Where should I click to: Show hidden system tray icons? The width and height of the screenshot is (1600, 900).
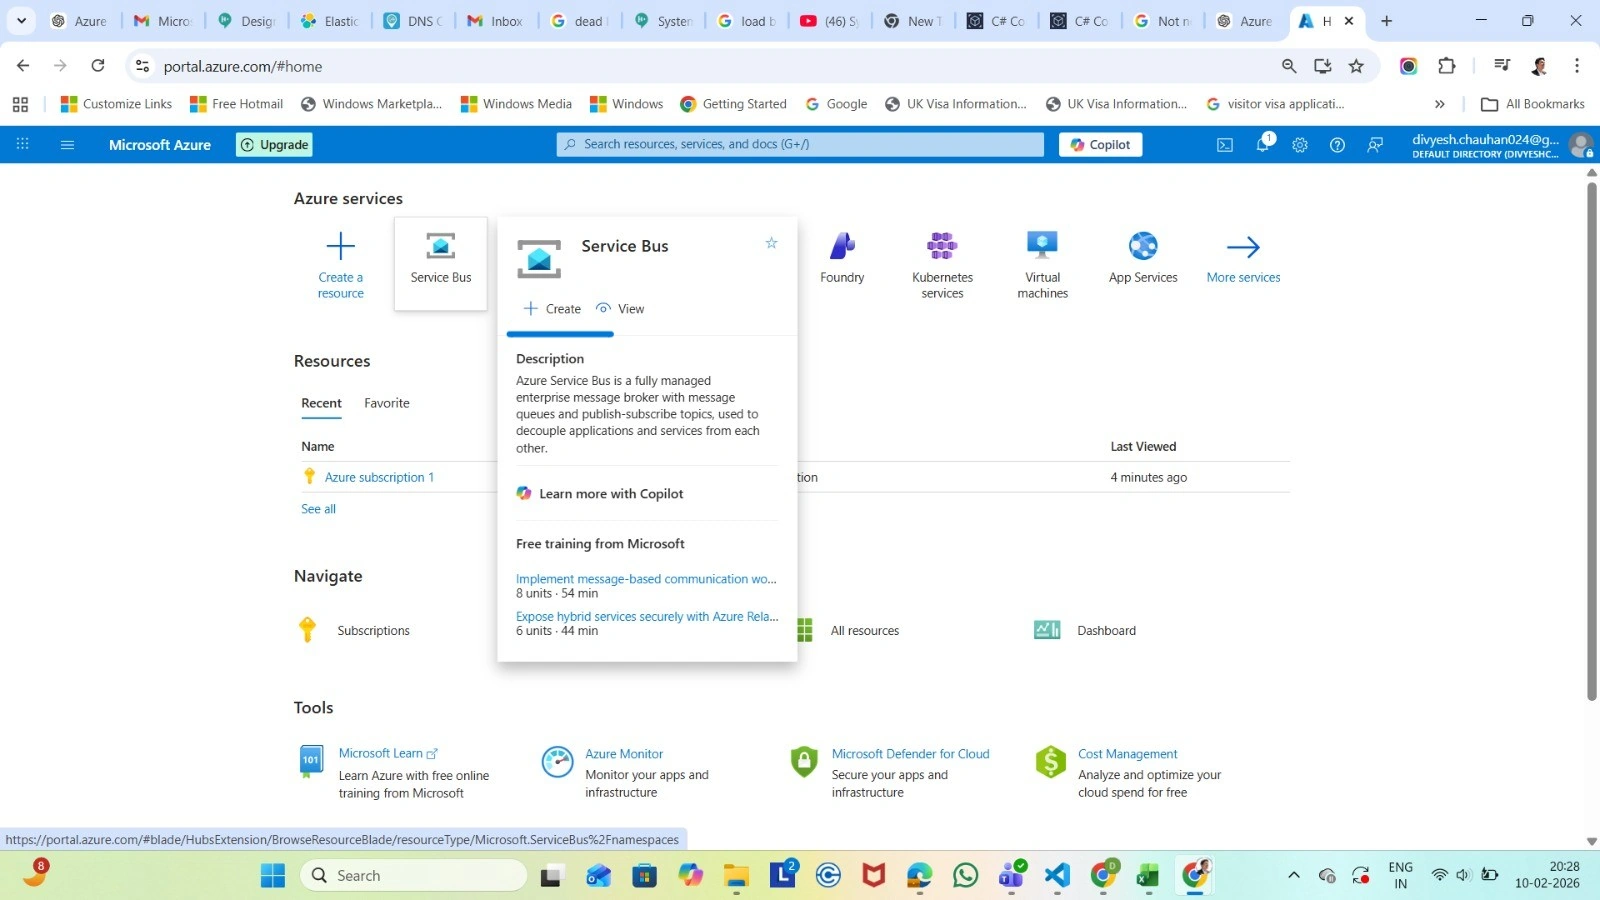[x=1293, y=876]
